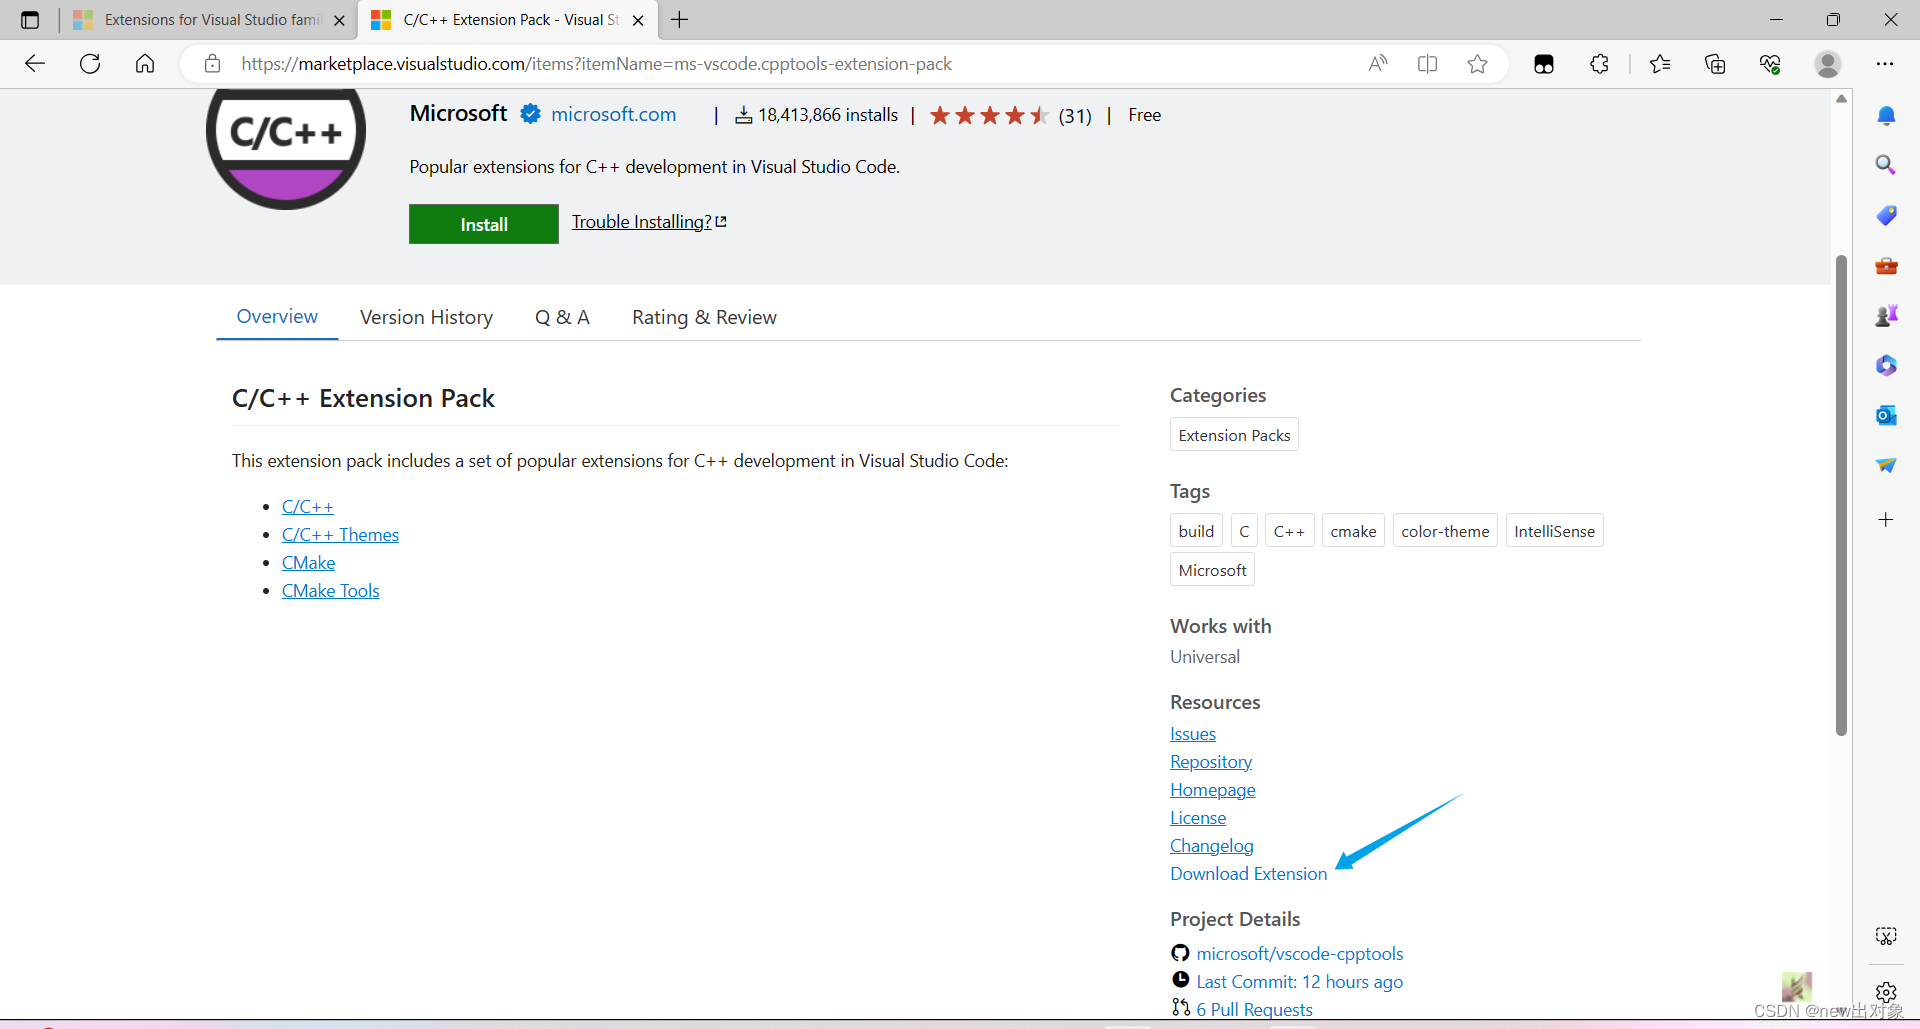Click the C tag

1244,531
